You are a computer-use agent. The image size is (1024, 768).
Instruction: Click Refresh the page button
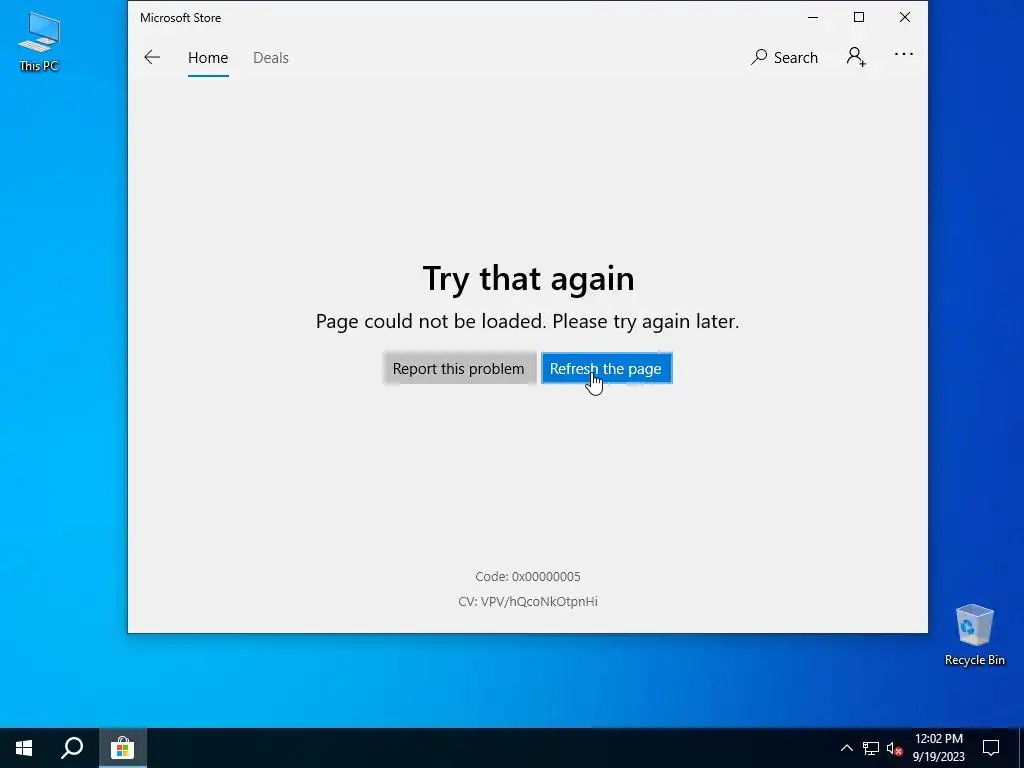(x=606, y=368)
